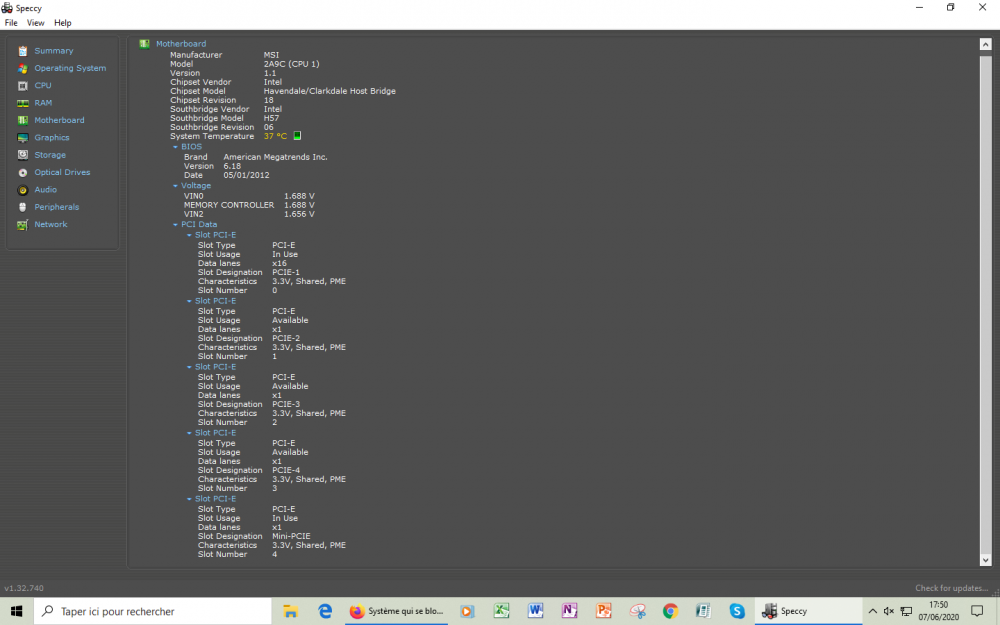Collapse the BIOS section

tap(175, 147)
